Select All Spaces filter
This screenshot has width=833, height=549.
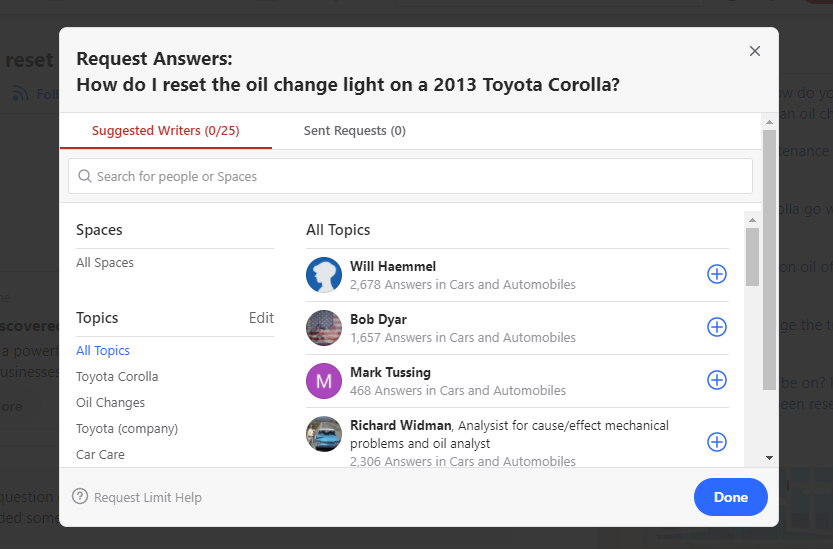point(105,263)
